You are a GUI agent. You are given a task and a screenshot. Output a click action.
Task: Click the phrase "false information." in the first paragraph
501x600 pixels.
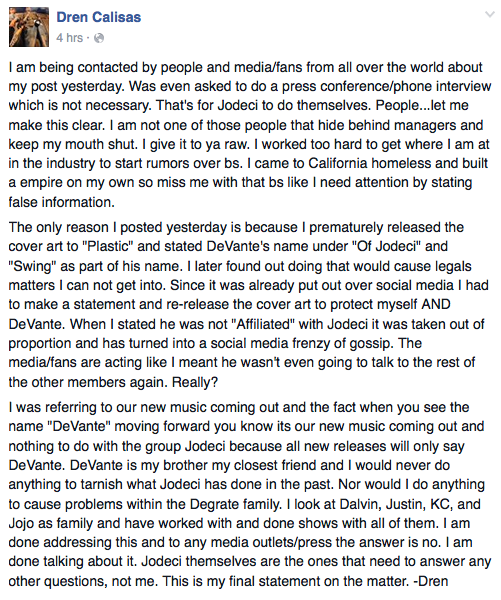62,202
